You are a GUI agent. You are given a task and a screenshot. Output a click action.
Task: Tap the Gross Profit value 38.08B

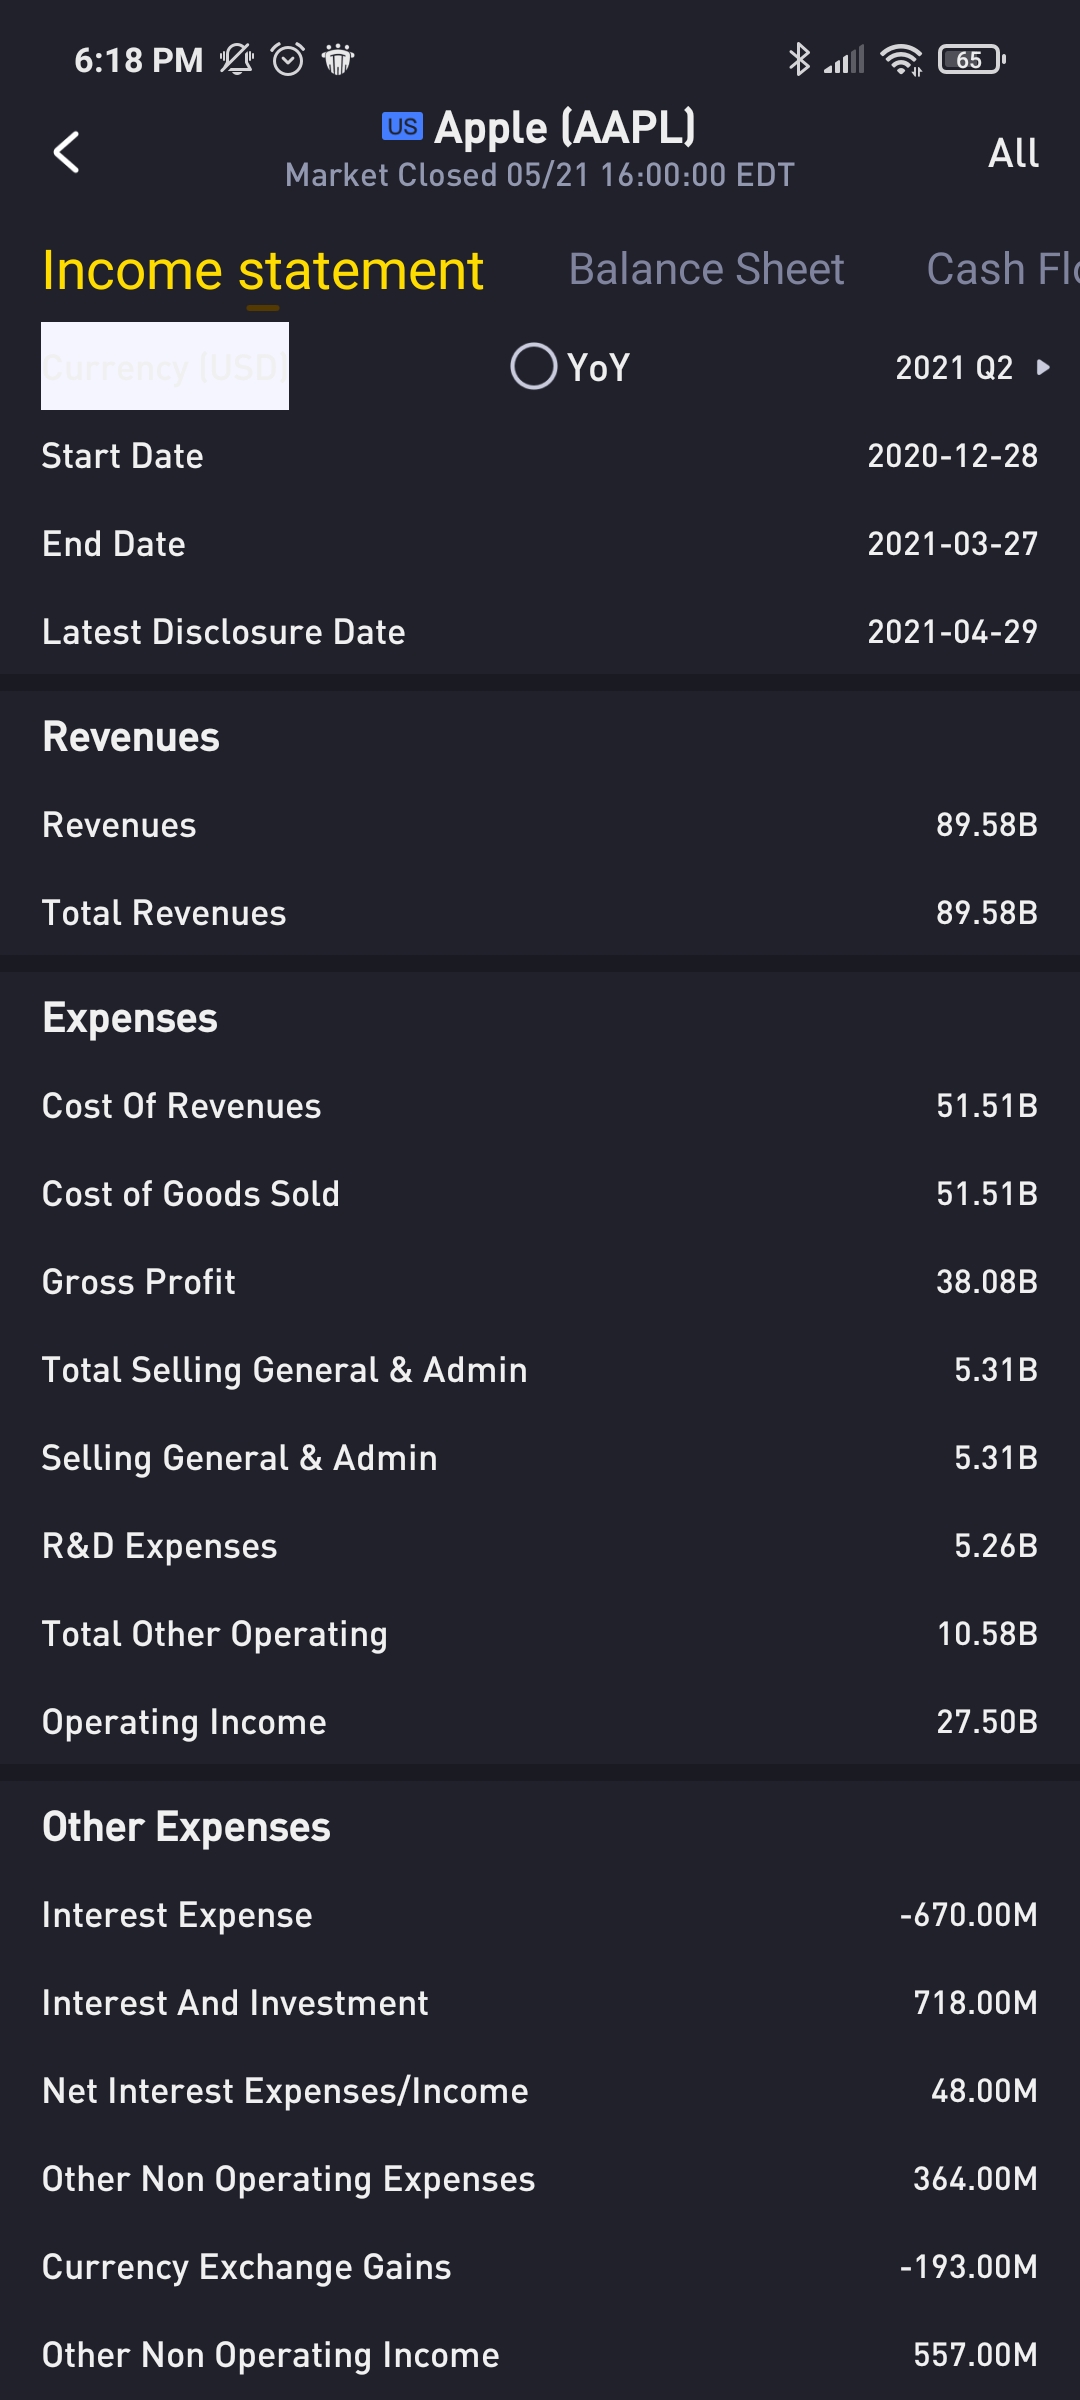986,1282
